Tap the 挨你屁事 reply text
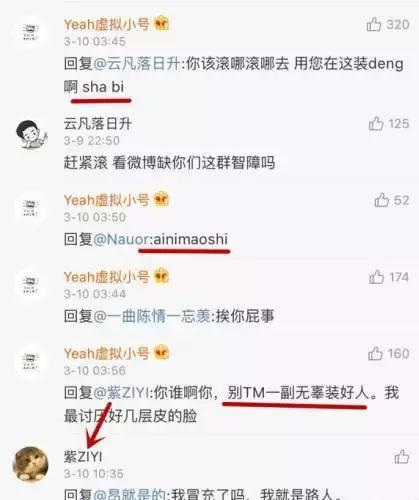This screenshot has height=500, width=419. point(245,316)
